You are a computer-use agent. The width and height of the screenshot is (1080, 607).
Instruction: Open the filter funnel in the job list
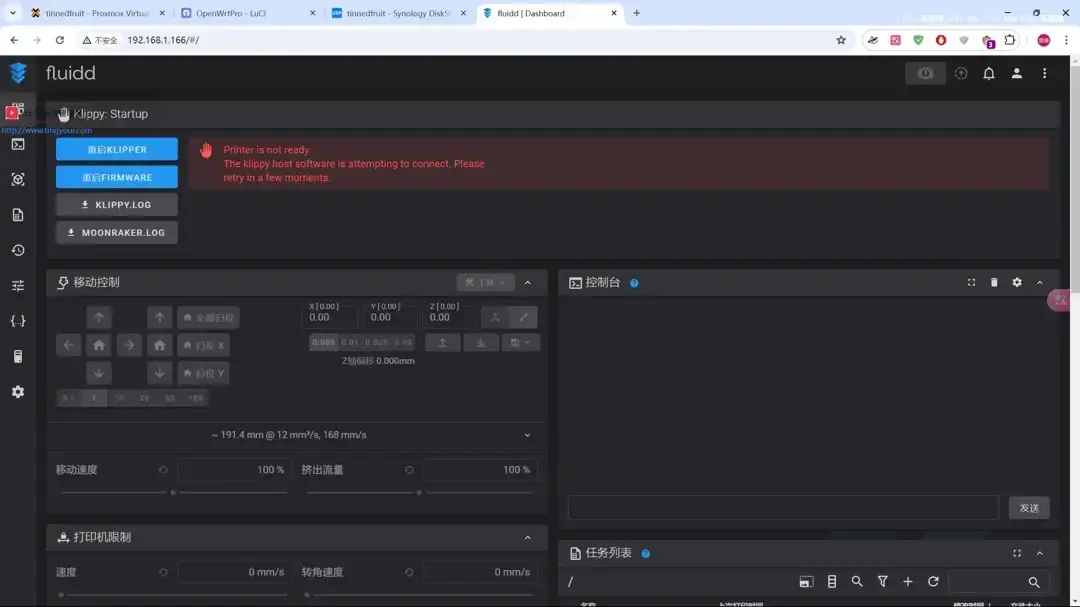pyautogui.click(x=882, y=582)
